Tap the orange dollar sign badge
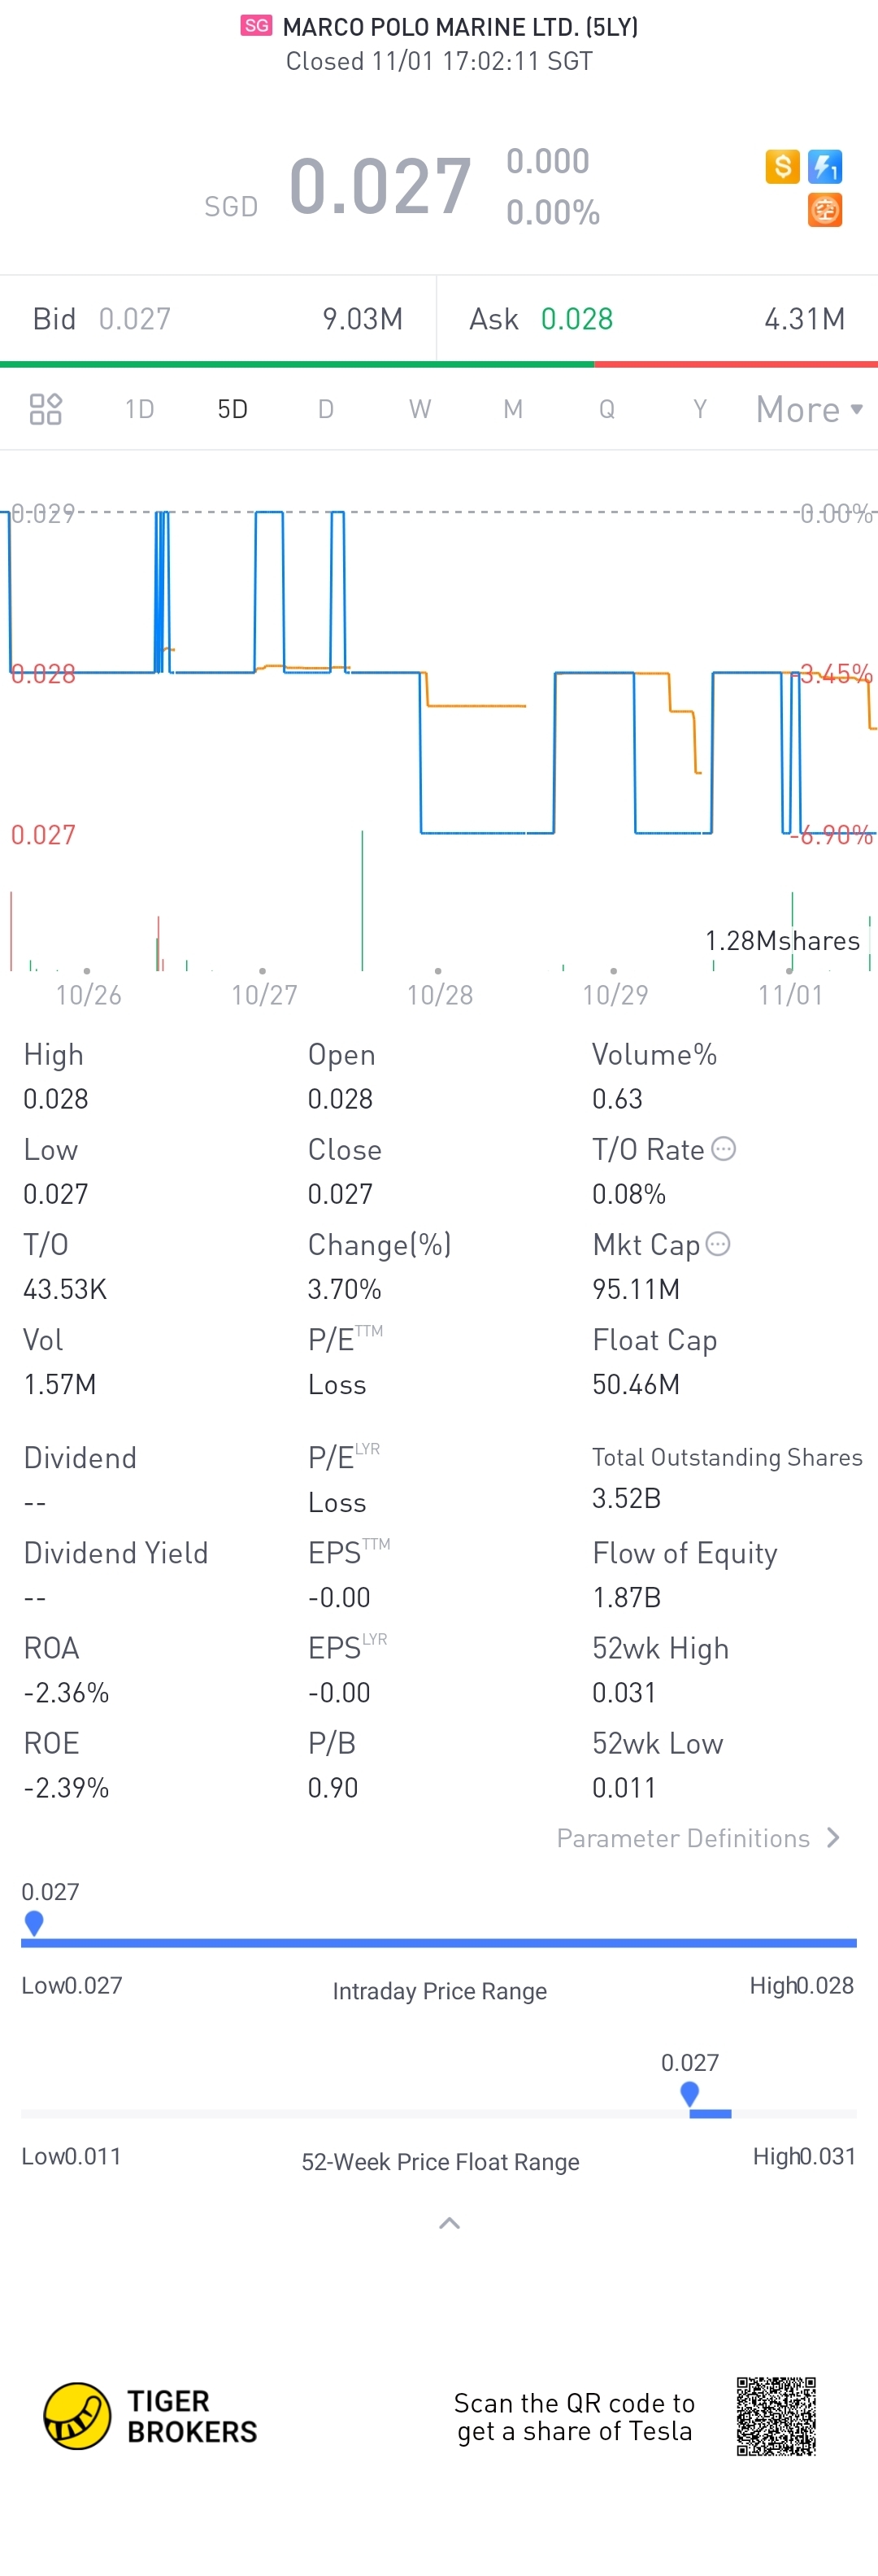The image size is (878, 2576). [782, 166]
